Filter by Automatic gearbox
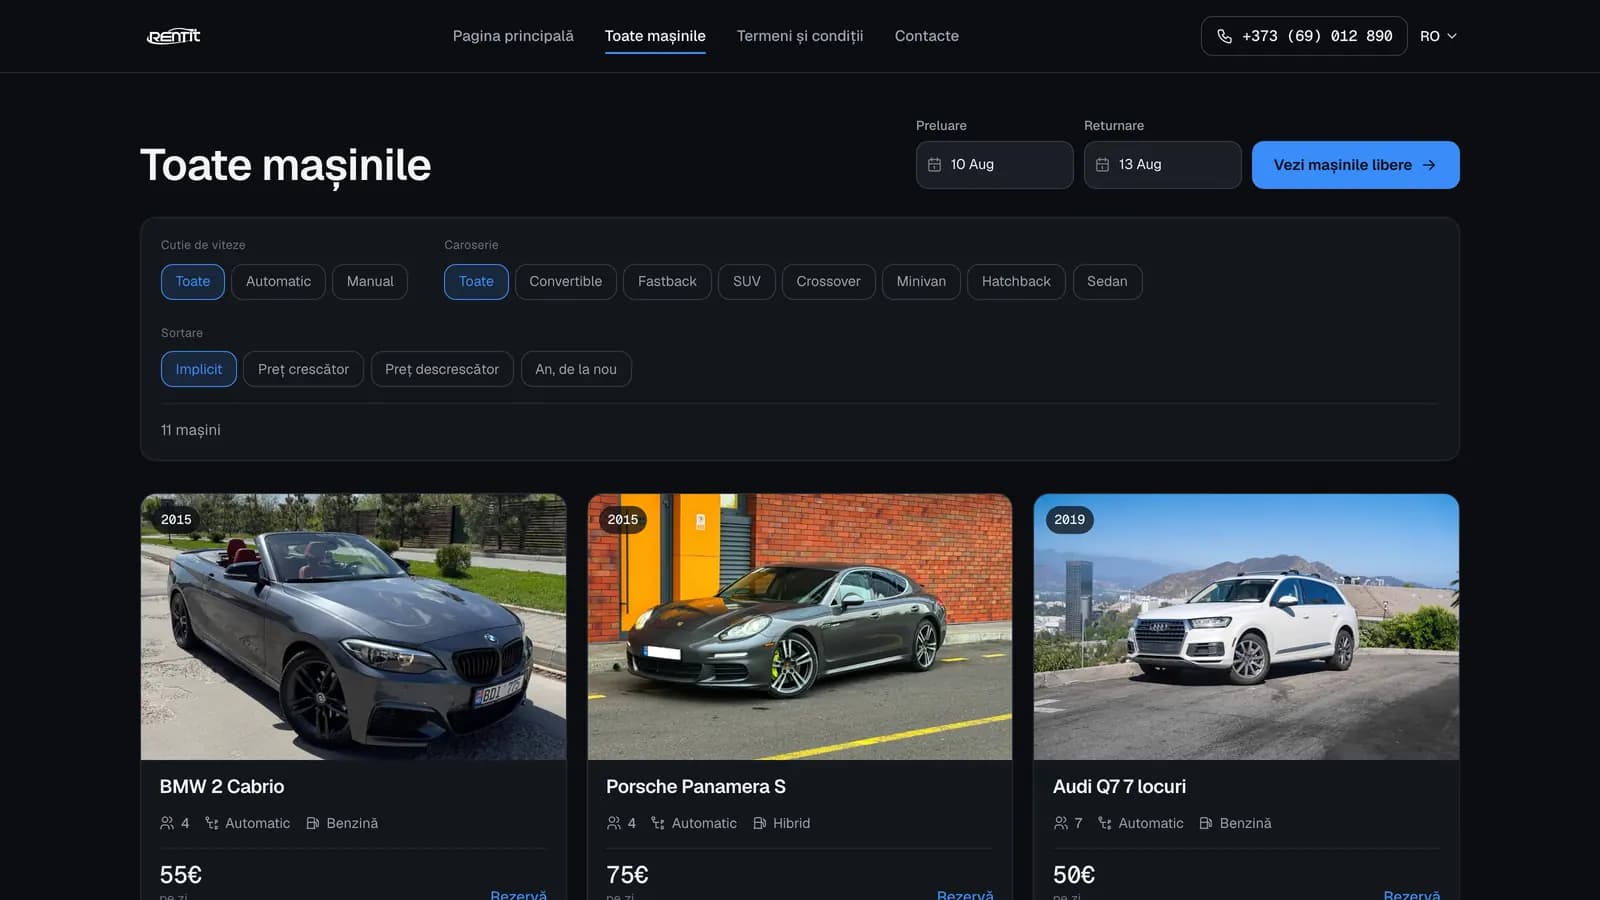Screen dimensions: 1600x900 (278, 282)
